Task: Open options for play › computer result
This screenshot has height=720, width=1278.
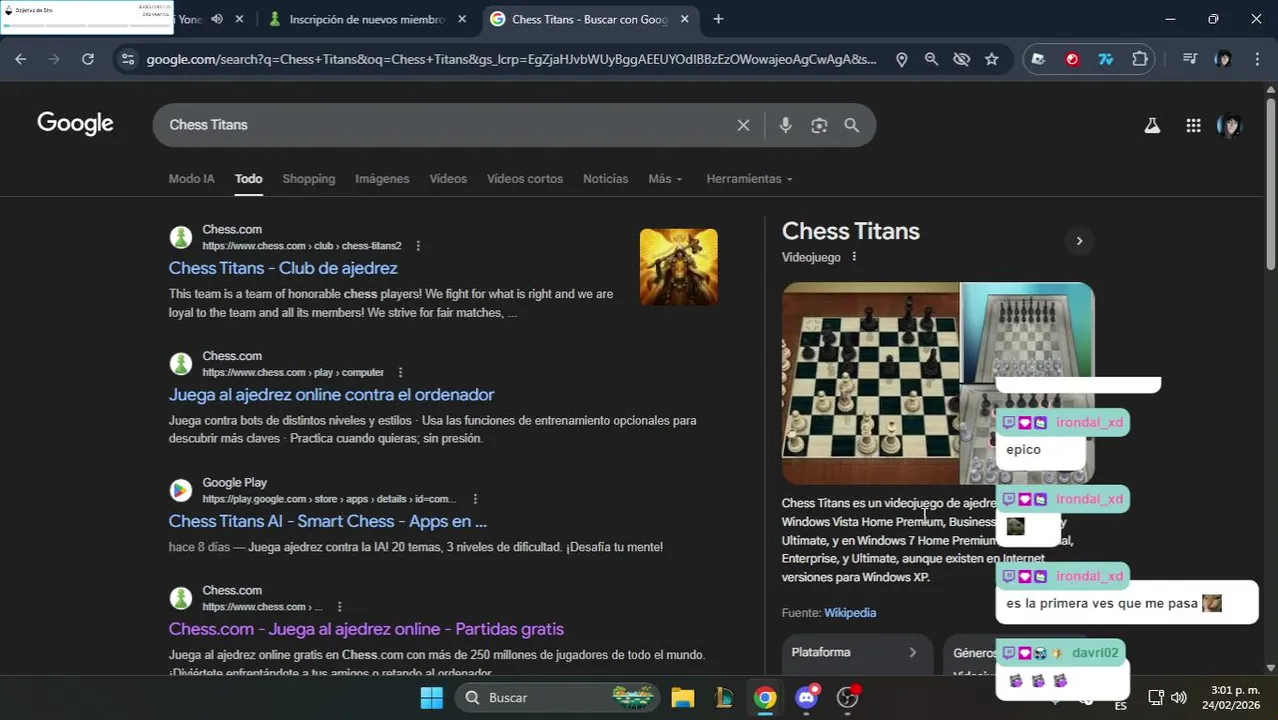Action: point(400,373)
